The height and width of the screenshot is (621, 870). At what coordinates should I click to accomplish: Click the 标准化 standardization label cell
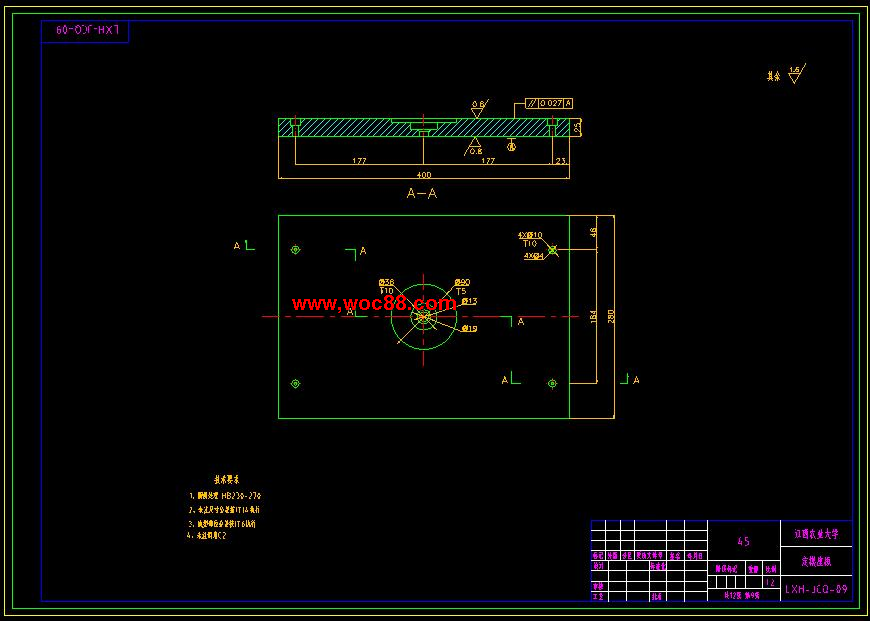(657, 566)
